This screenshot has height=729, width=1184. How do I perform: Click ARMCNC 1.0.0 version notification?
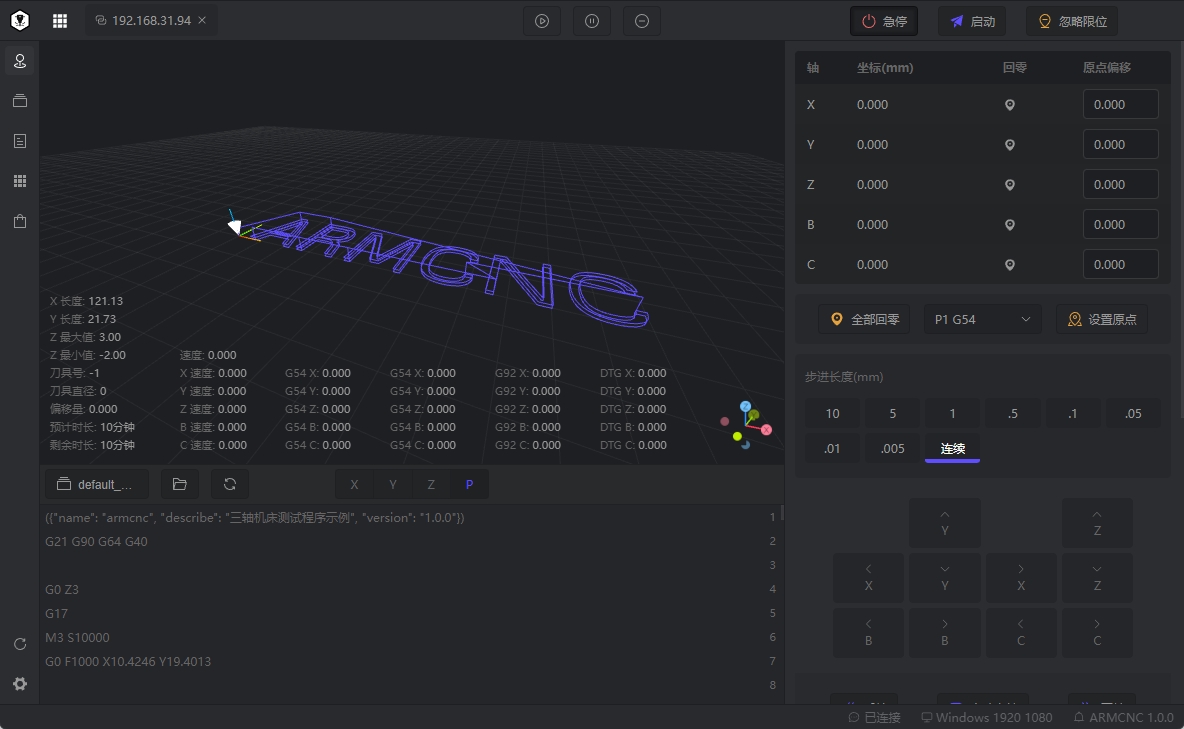tap(1124, 717)
